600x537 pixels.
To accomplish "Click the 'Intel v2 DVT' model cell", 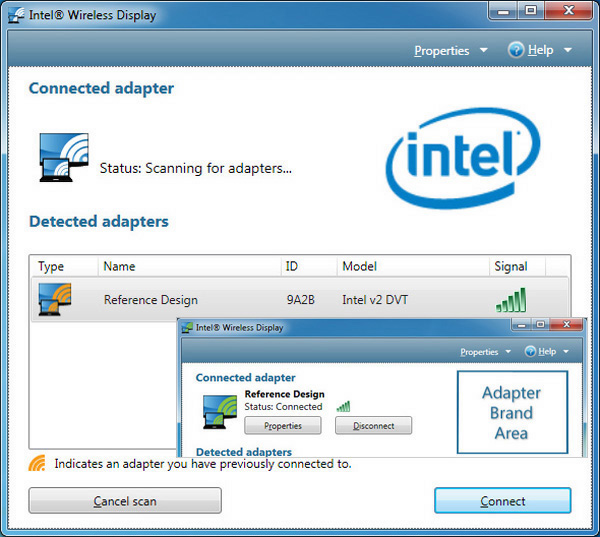I will click(375, 300).
